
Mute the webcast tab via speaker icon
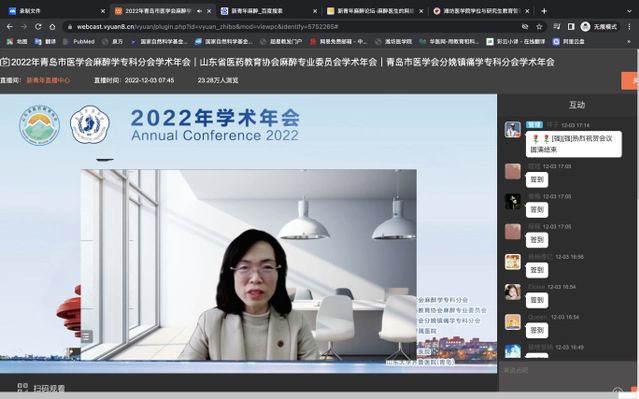pos(199,11)
